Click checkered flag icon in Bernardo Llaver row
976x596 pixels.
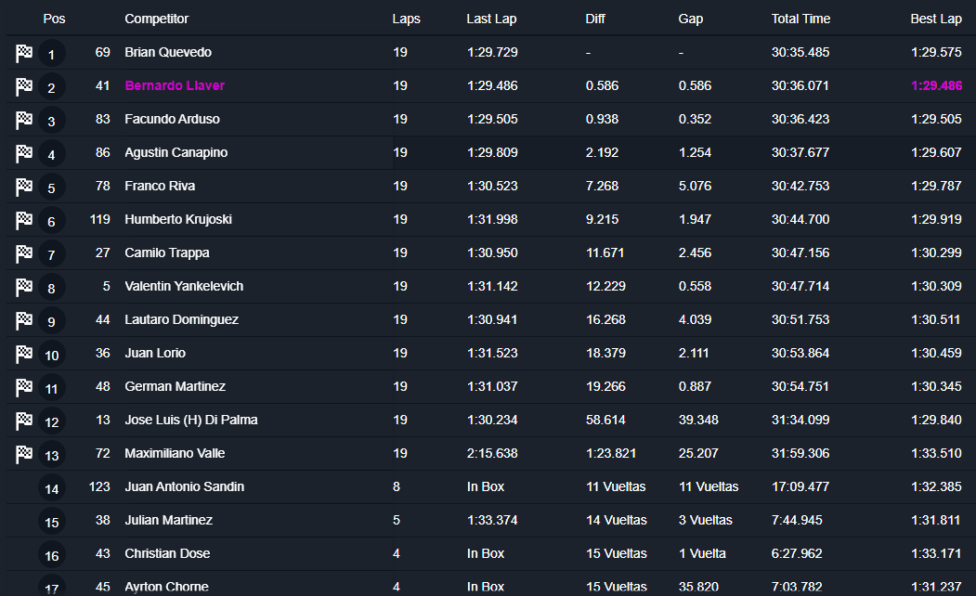click(24, 87)
